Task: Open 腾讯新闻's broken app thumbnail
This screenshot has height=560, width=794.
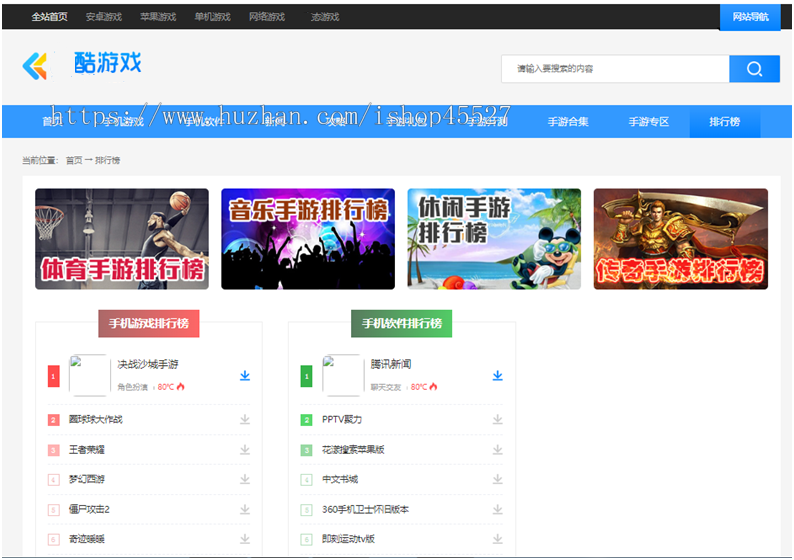Action: [342, 375]
